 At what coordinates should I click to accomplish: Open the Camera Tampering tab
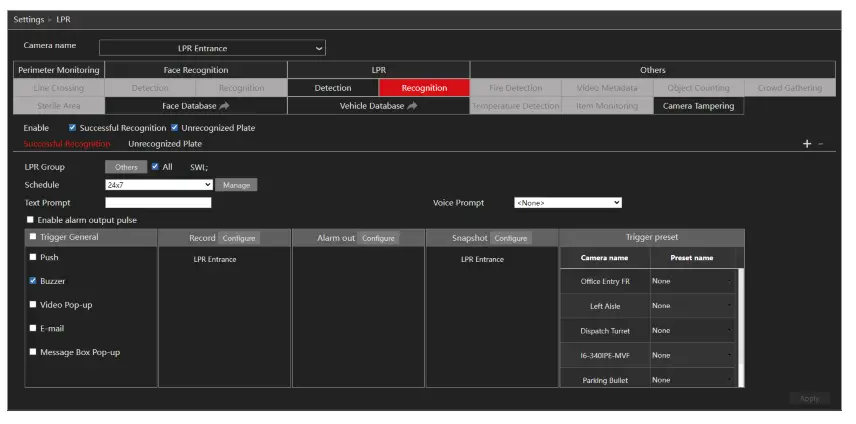pyautogui.click(x=698, y=106)
